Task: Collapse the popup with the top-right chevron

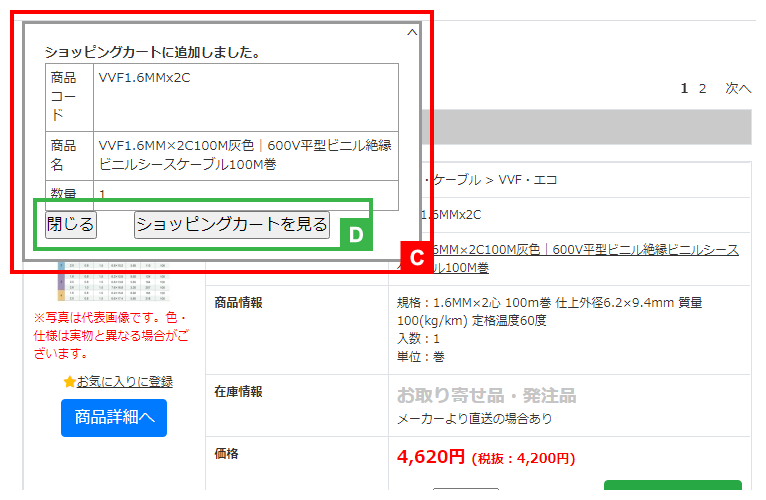Action: (411, 32)
